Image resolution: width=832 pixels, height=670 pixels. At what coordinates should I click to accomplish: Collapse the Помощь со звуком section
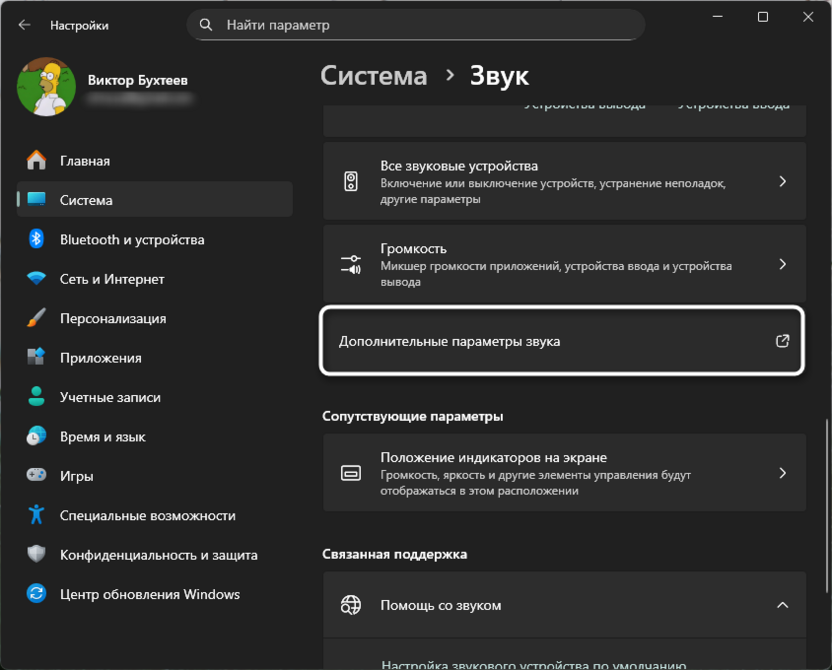[x=785, y=605]
